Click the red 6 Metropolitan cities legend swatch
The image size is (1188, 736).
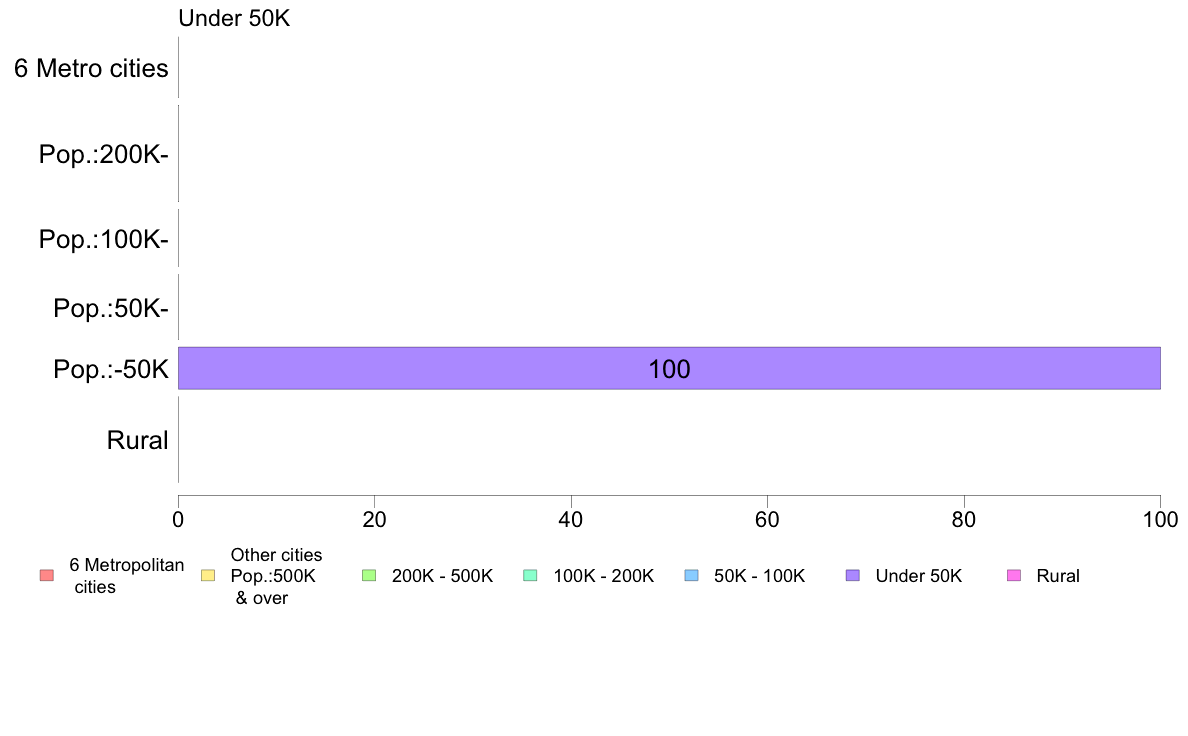coord(47,575)
